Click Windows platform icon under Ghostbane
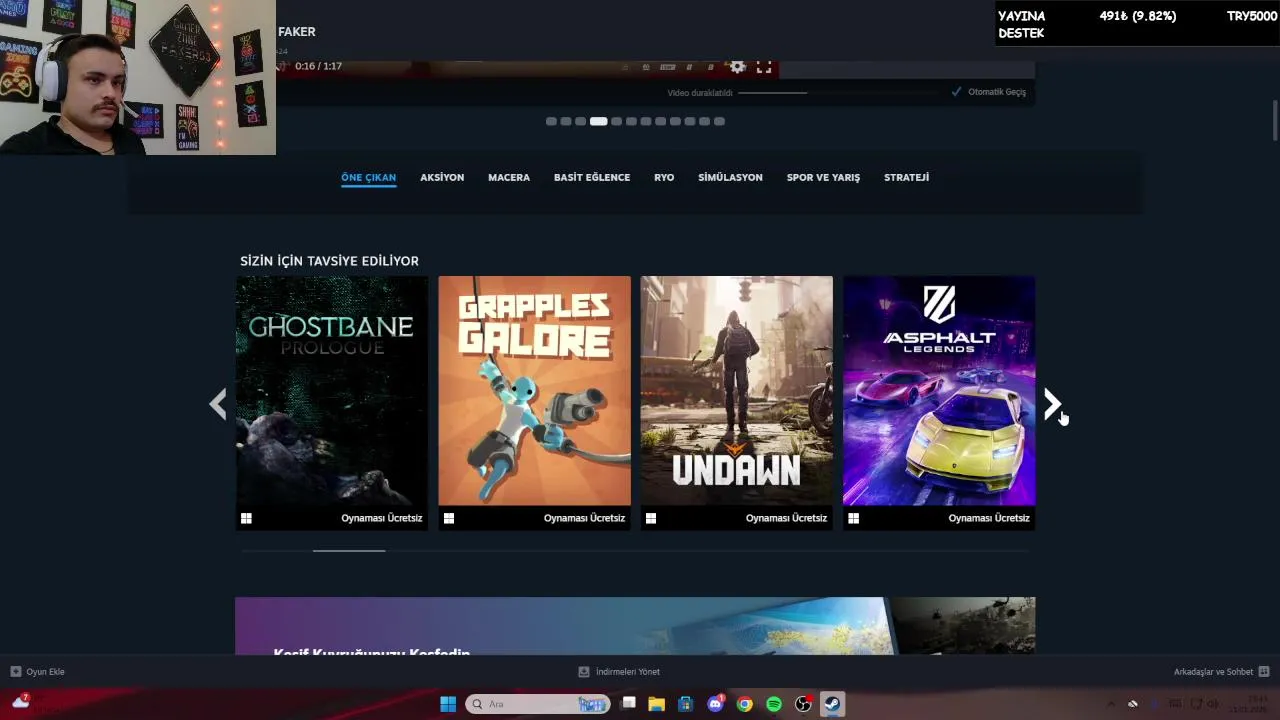The width and height of the screenshot is (1280, 720). click(x=246, y=518)
